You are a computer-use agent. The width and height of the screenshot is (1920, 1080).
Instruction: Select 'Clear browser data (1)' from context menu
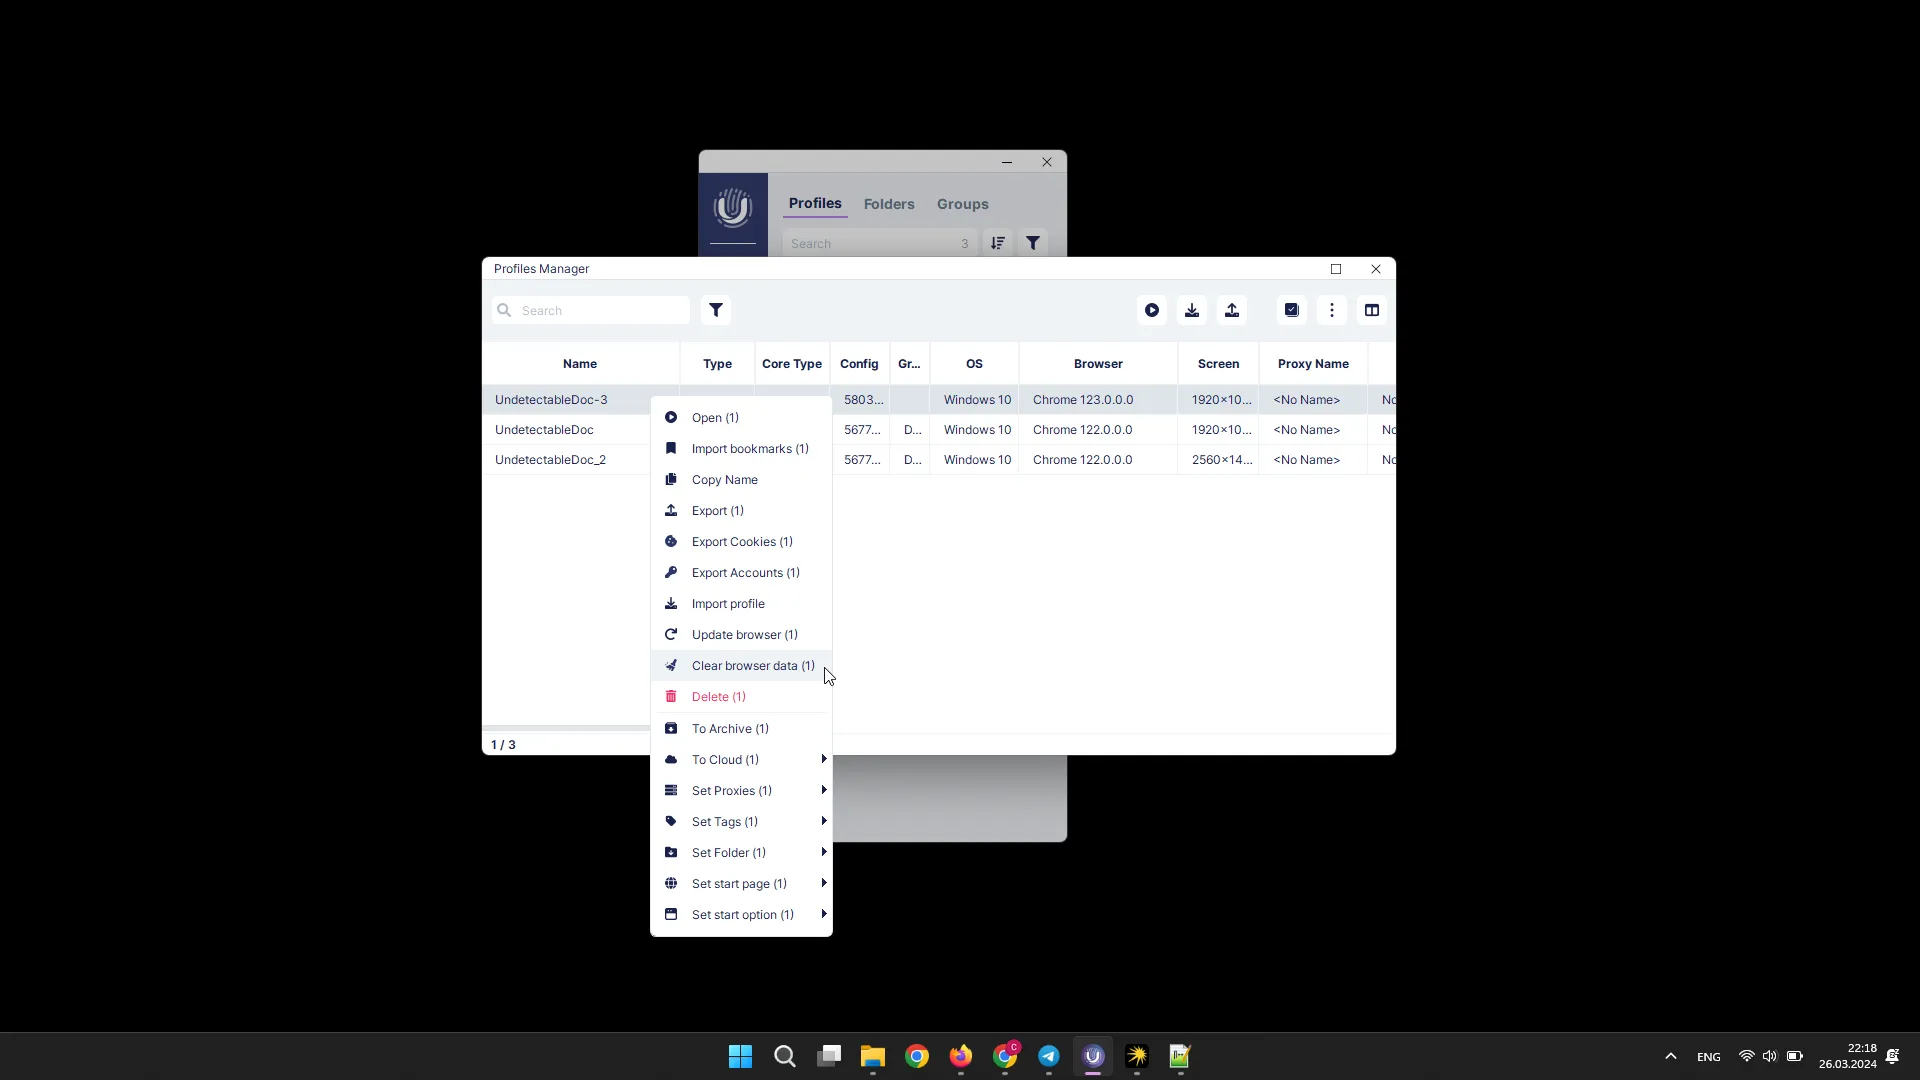click(753, 665)
